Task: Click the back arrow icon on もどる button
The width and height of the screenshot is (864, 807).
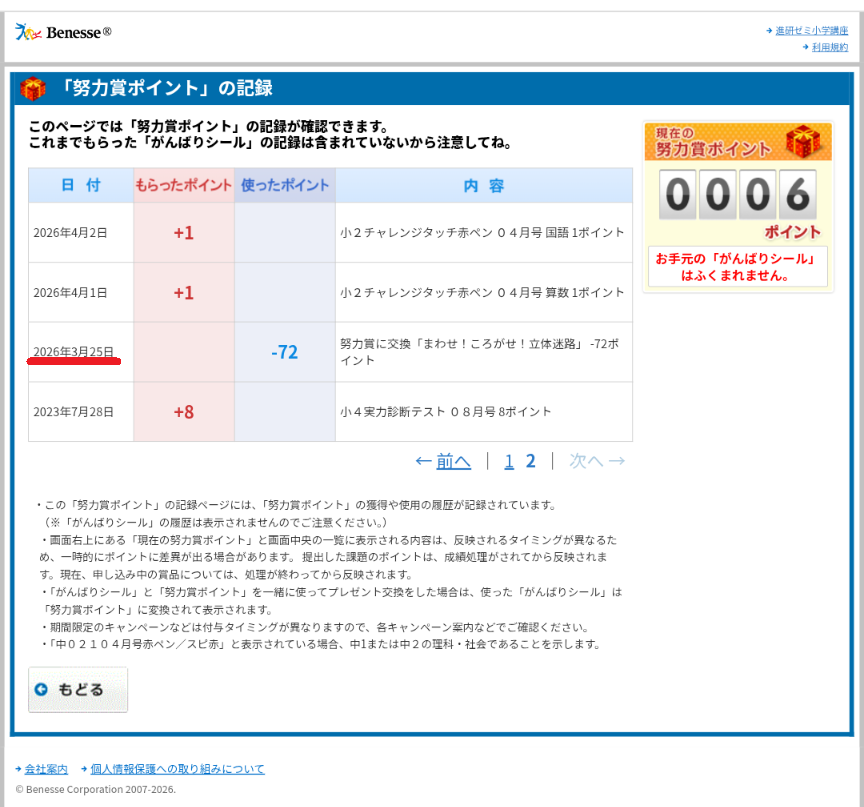Action: (x=41, y=689)
